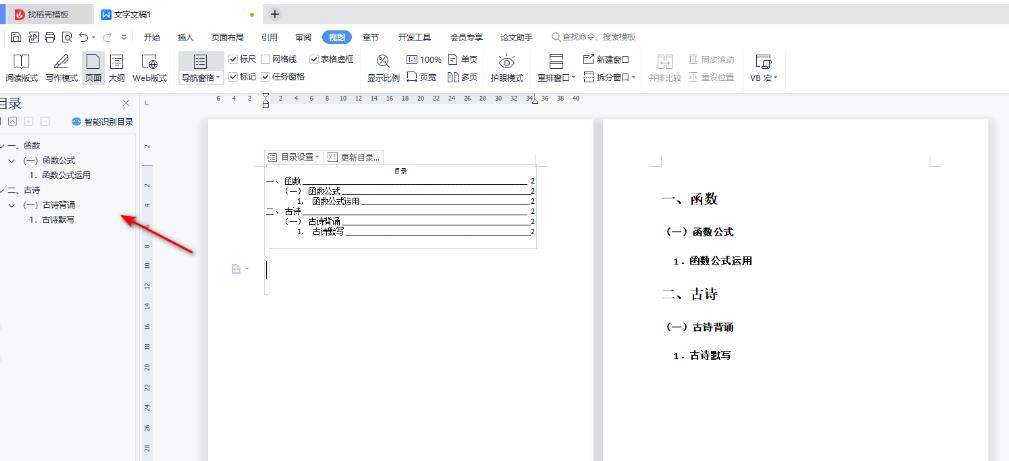Enable 写作模式 writing mode

pyautogui.click(x=61, y=68)
